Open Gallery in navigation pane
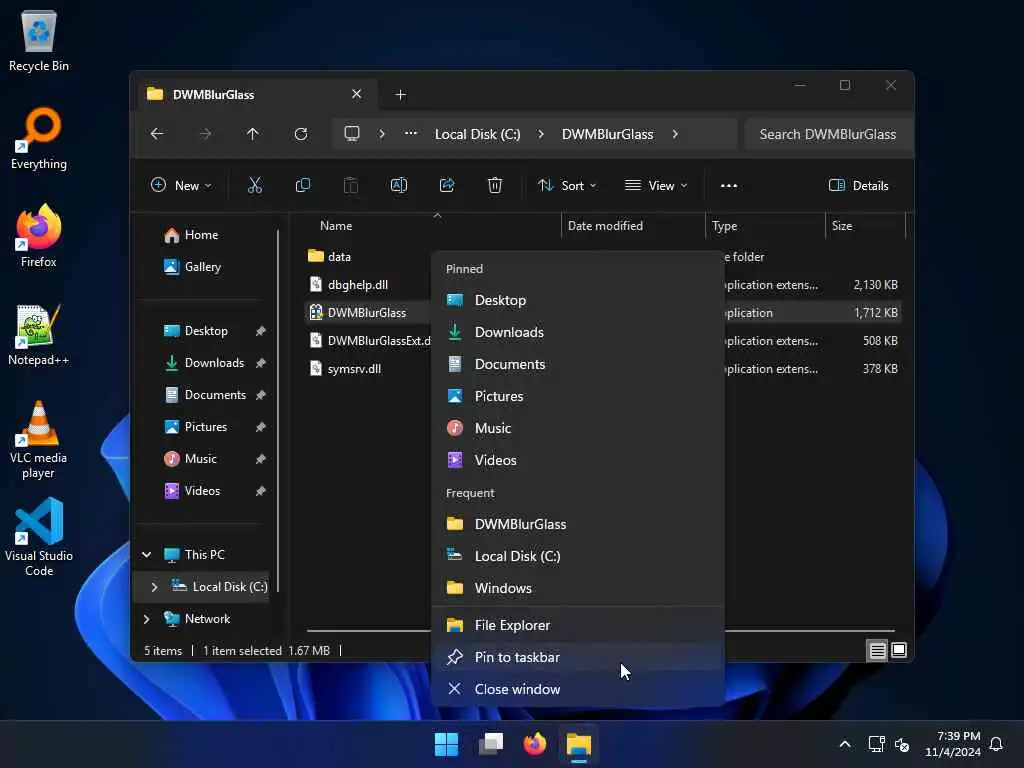Viewport: 1024px width, 768px height. point(202,267)
